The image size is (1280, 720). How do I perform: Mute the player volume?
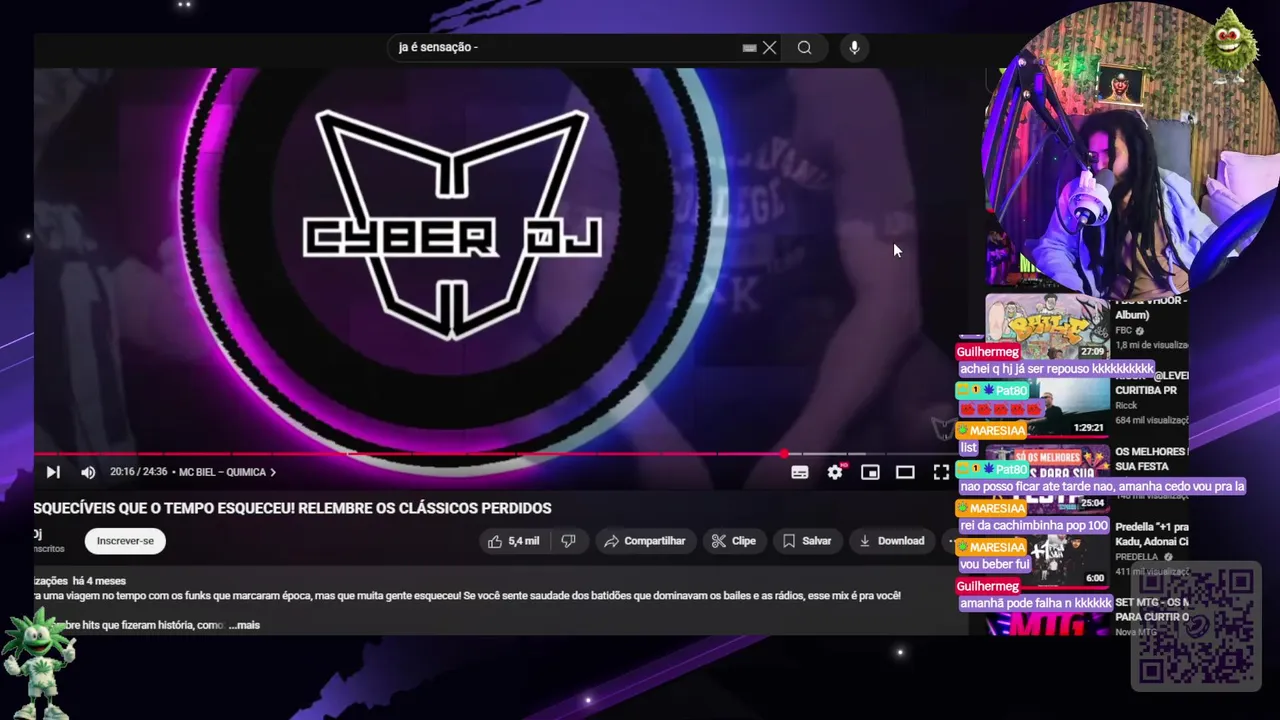tap(88, 472)
